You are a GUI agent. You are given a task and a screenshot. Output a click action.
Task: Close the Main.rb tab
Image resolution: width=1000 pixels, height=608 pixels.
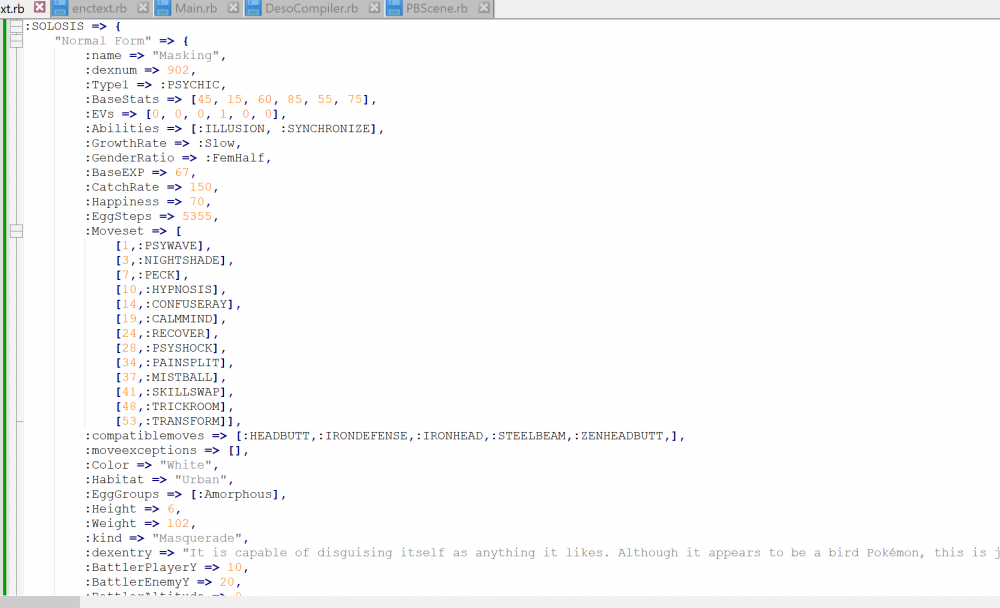(233, 8)
